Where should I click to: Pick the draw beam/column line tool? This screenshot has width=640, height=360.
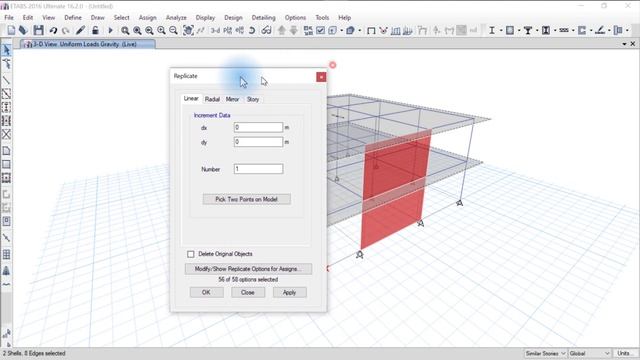point(7,80)
